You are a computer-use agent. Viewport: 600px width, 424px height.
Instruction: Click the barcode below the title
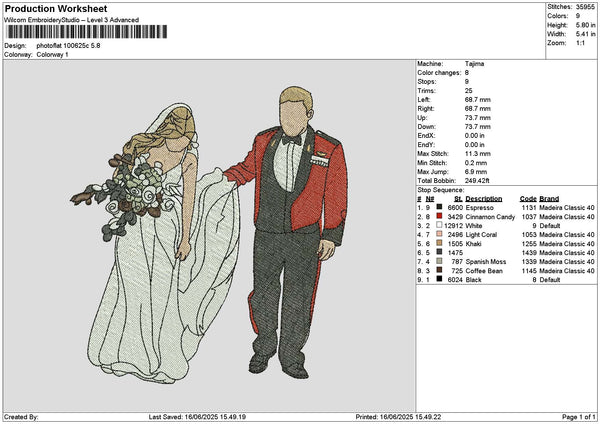point(83,33)
